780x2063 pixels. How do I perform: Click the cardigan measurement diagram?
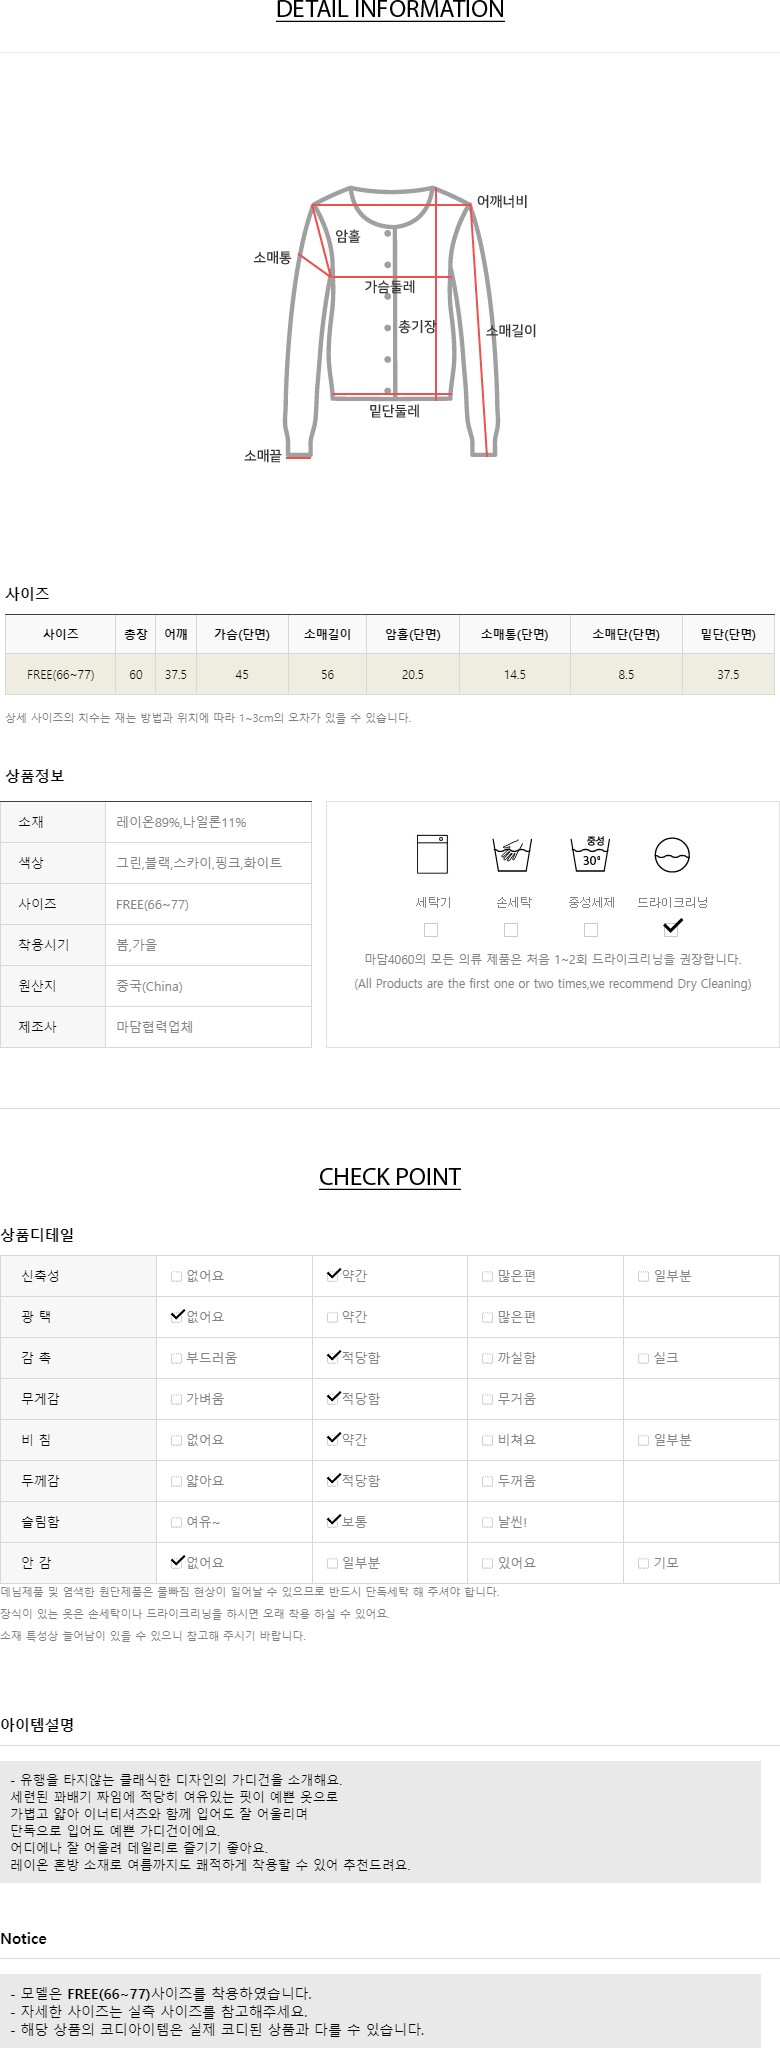click(391, 322)
